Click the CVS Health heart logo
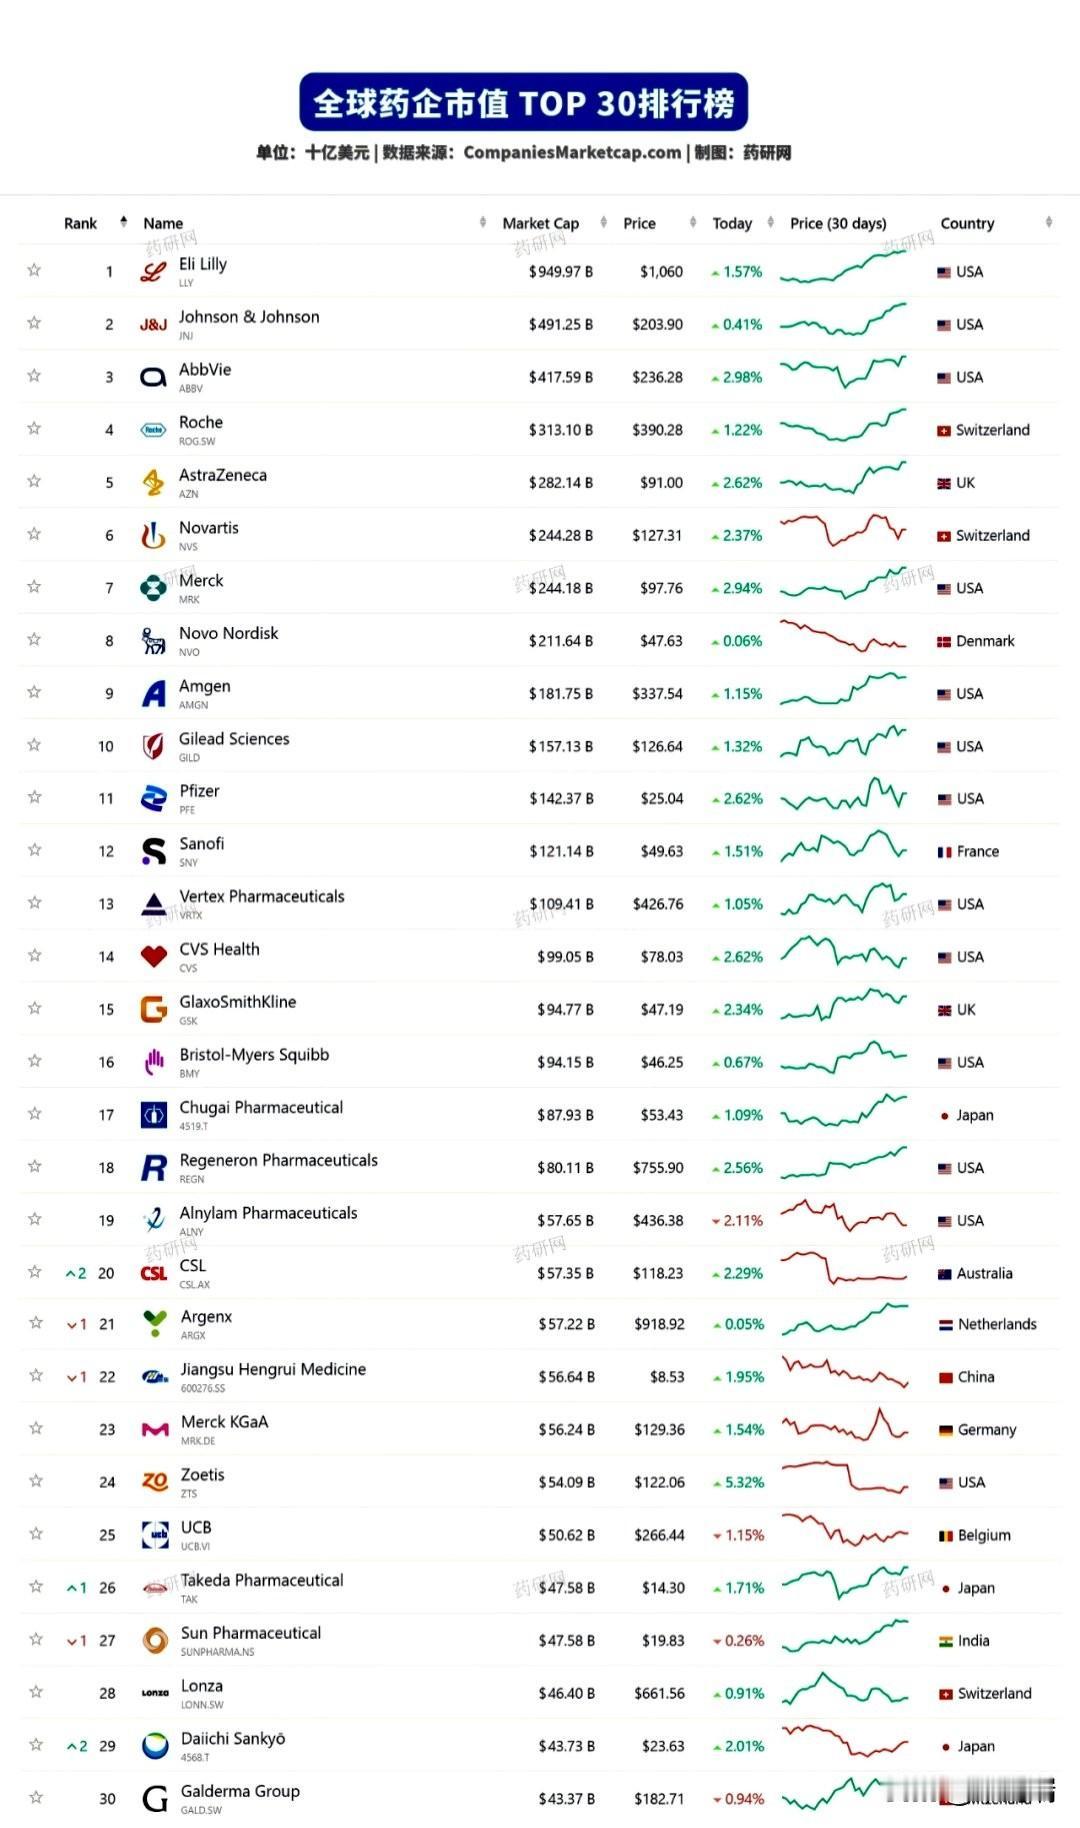 click(153, 956)
